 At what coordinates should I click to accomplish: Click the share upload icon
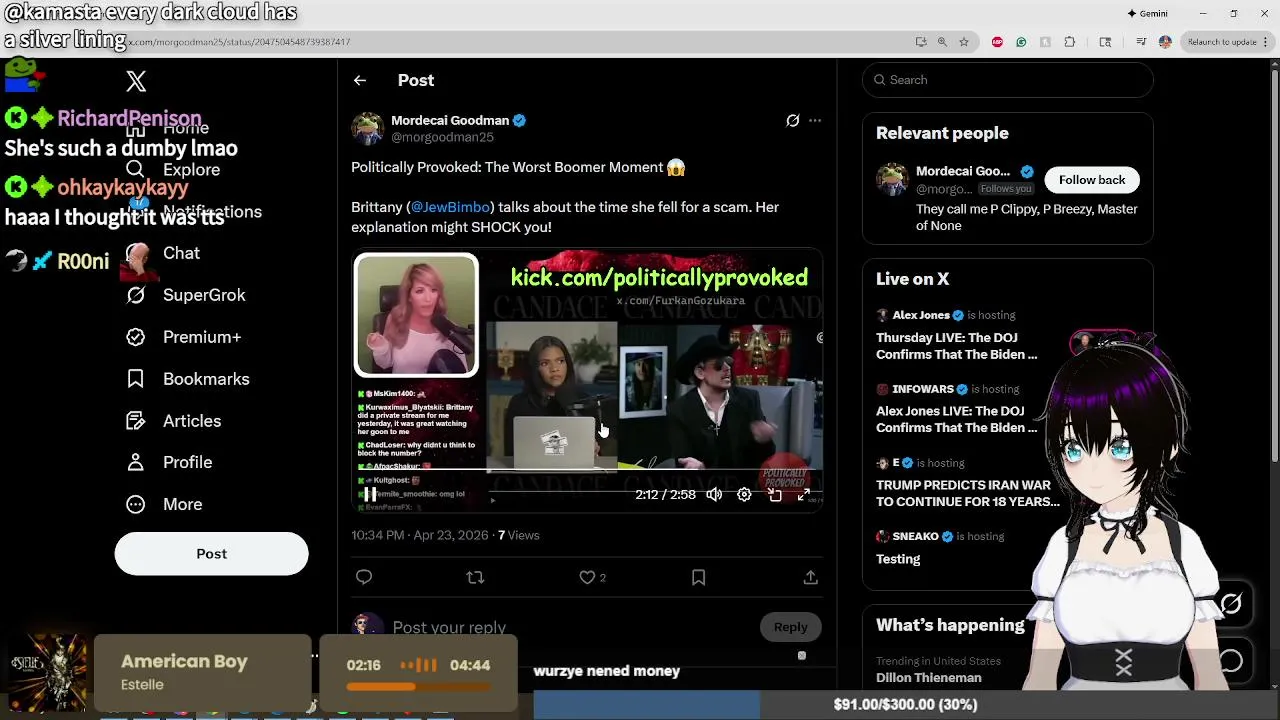tap(810, 577)
